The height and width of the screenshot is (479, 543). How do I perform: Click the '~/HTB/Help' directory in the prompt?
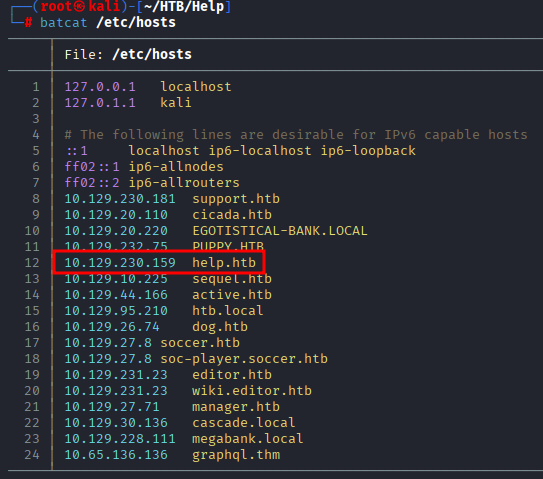[x=184, y=7]
